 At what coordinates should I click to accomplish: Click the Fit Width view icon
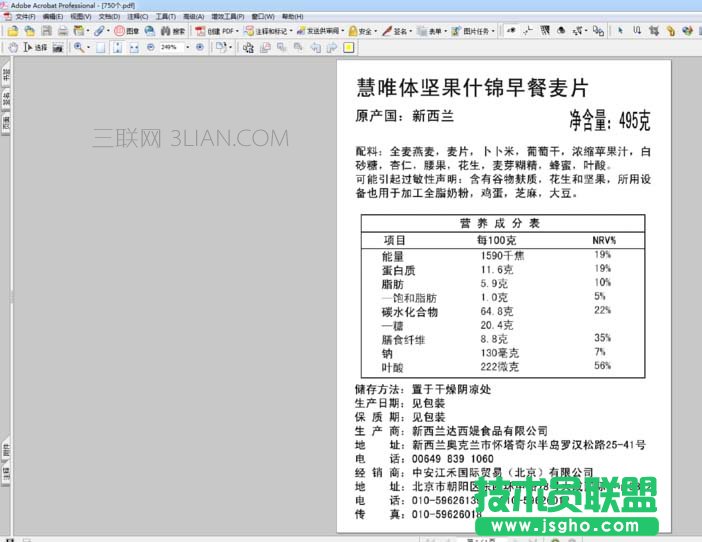click(x=134, y=47)
